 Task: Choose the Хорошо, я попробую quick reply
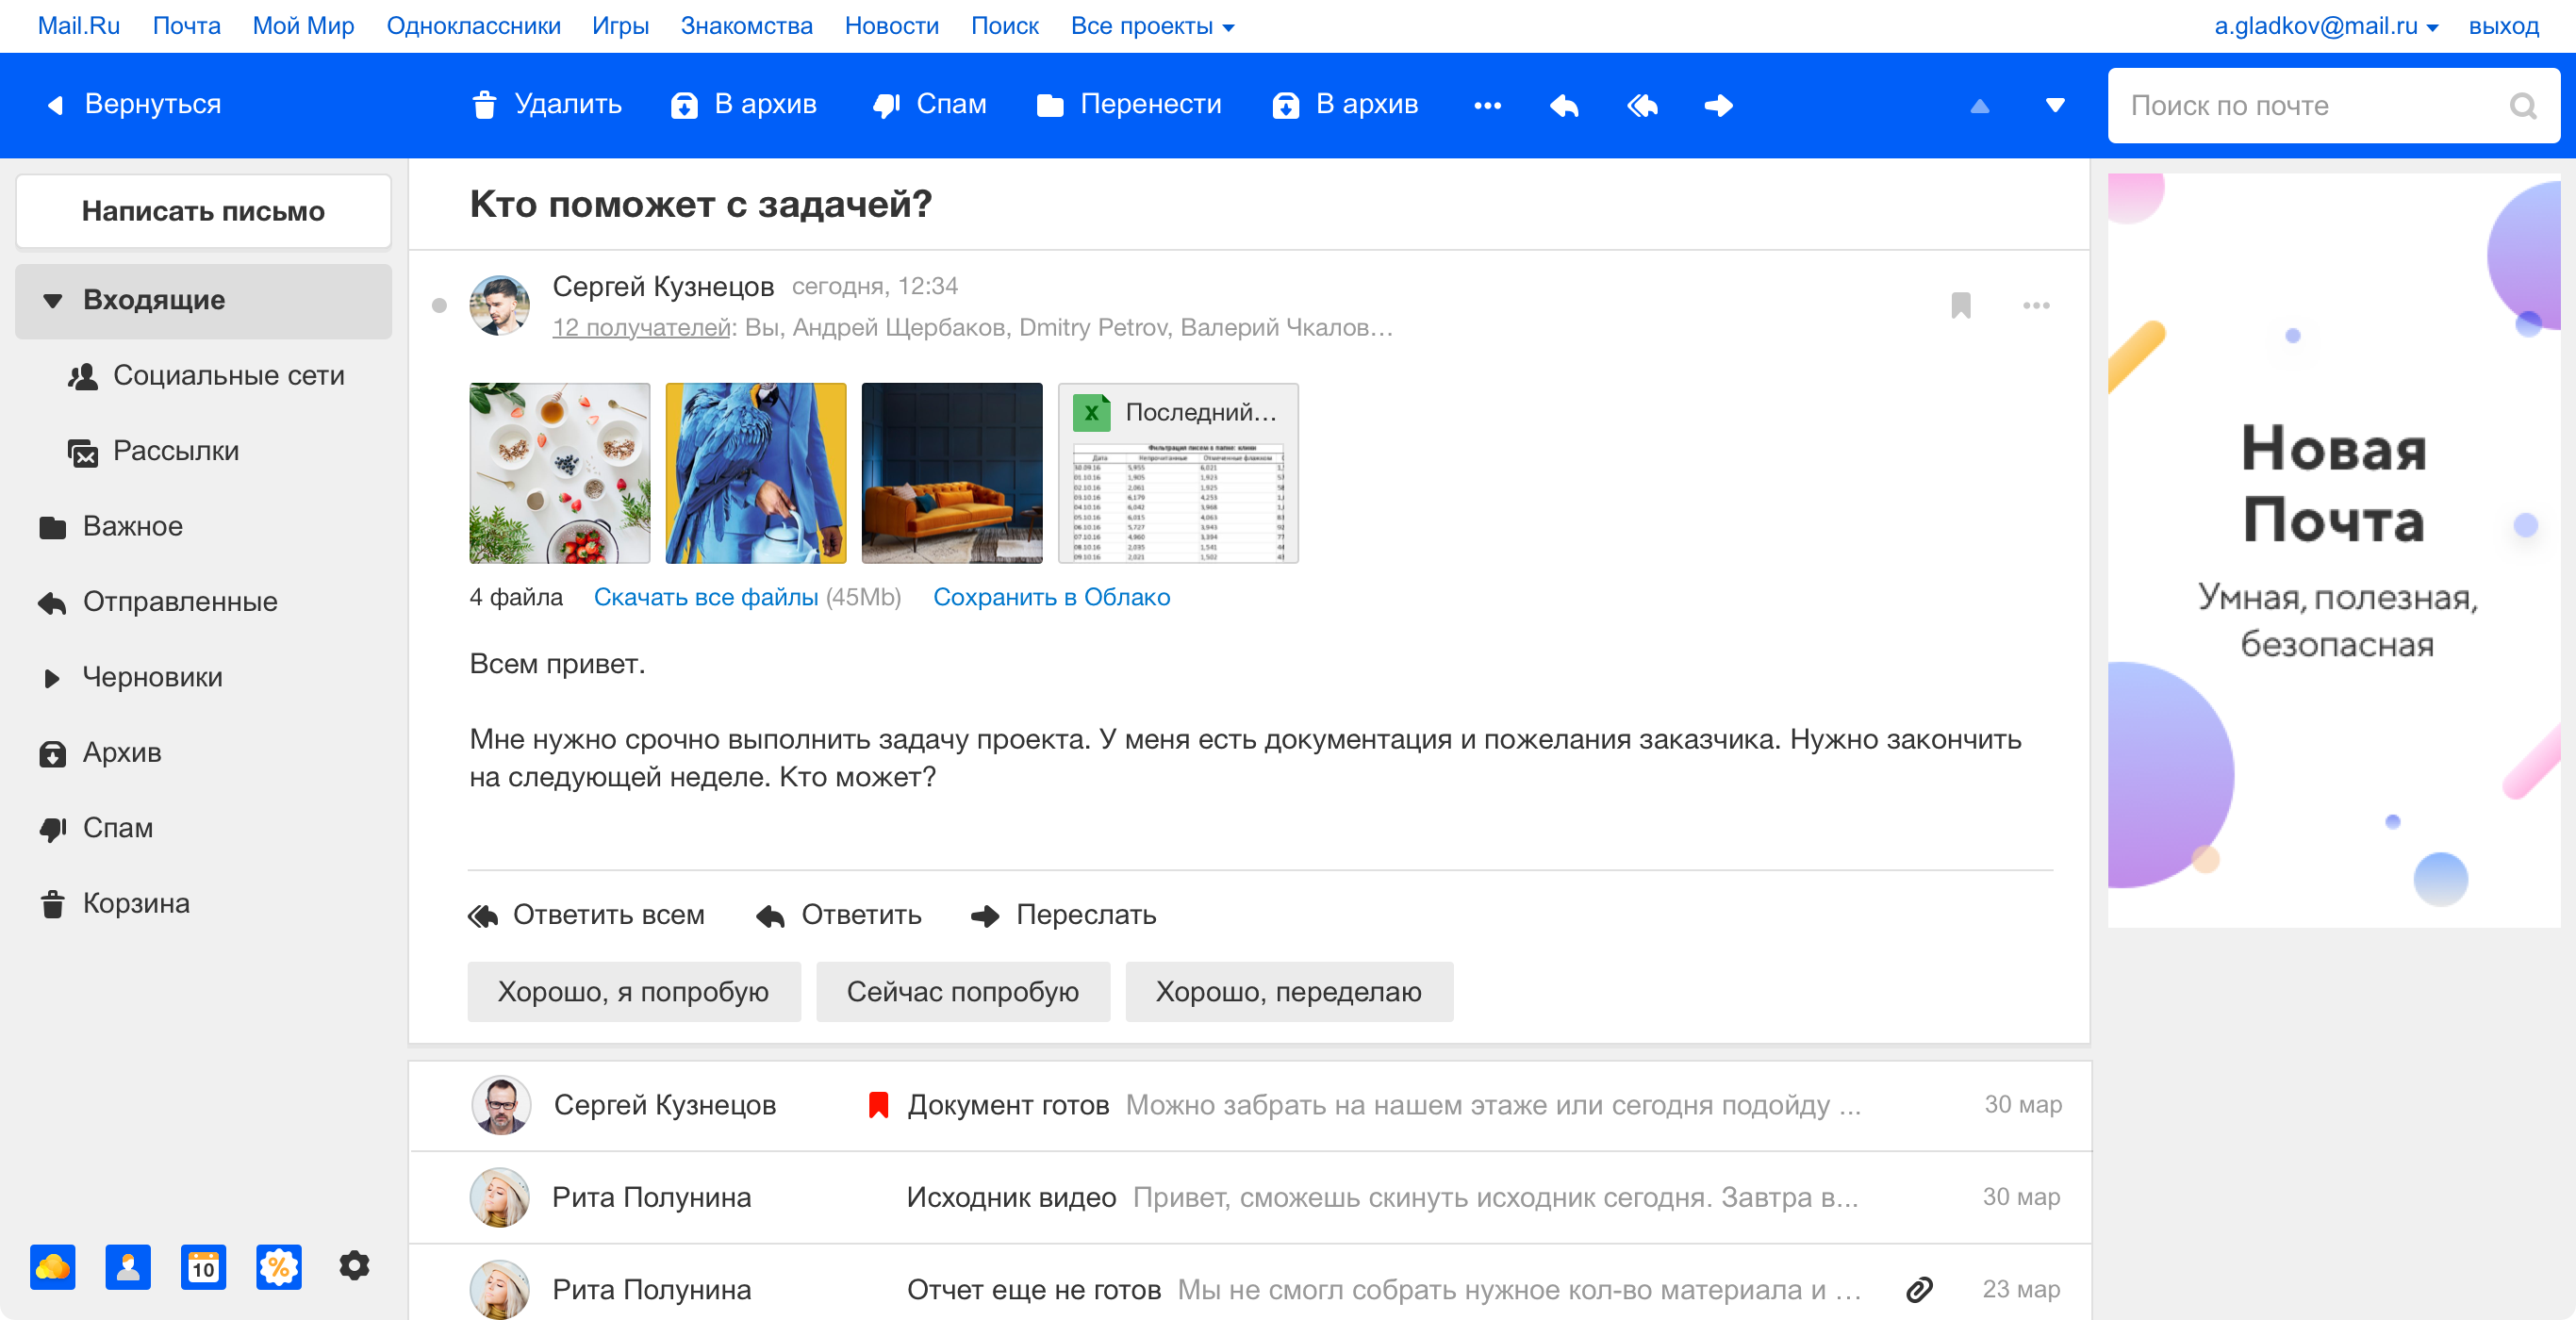(633, 991)
